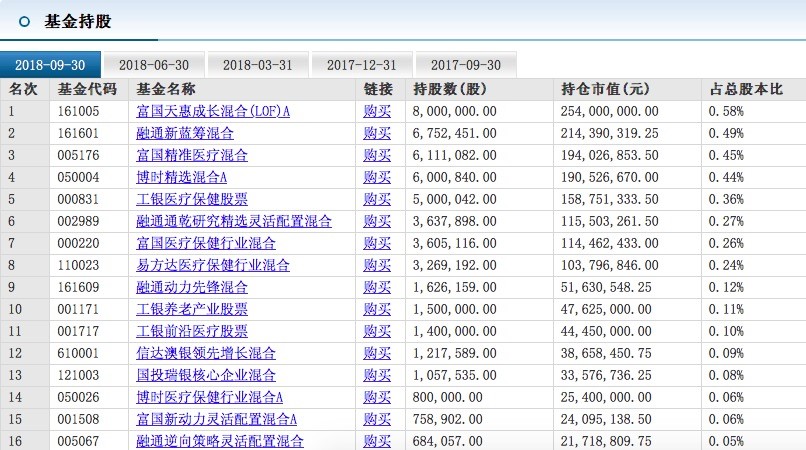Click 购买 for fund 005067
Screen dimensions: 806x450
377,441
